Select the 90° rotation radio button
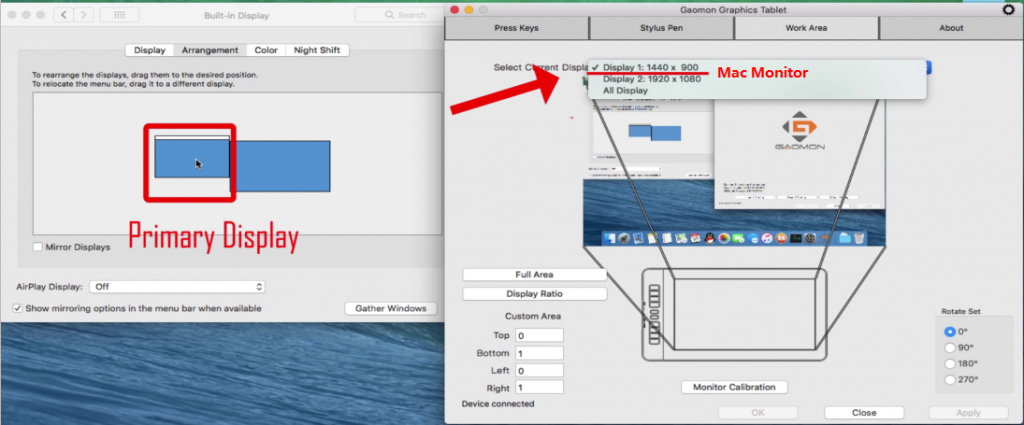1024x425 pixels. coord(950,348)
